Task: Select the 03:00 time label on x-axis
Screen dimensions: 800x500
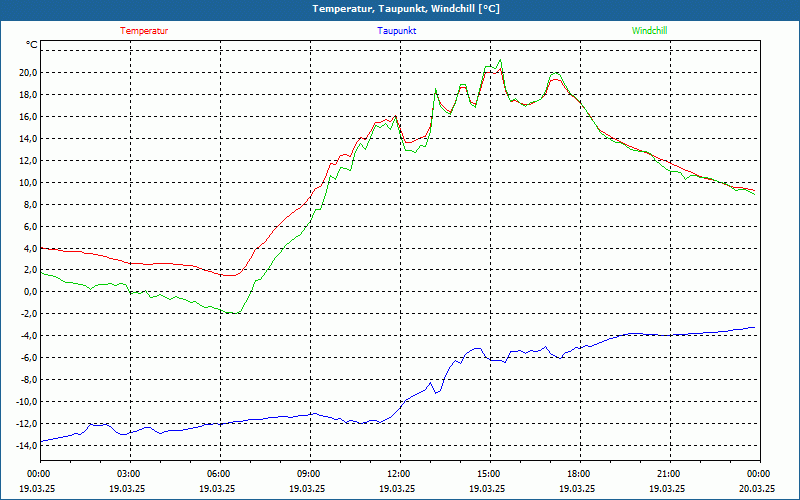Action: (129, 474)
